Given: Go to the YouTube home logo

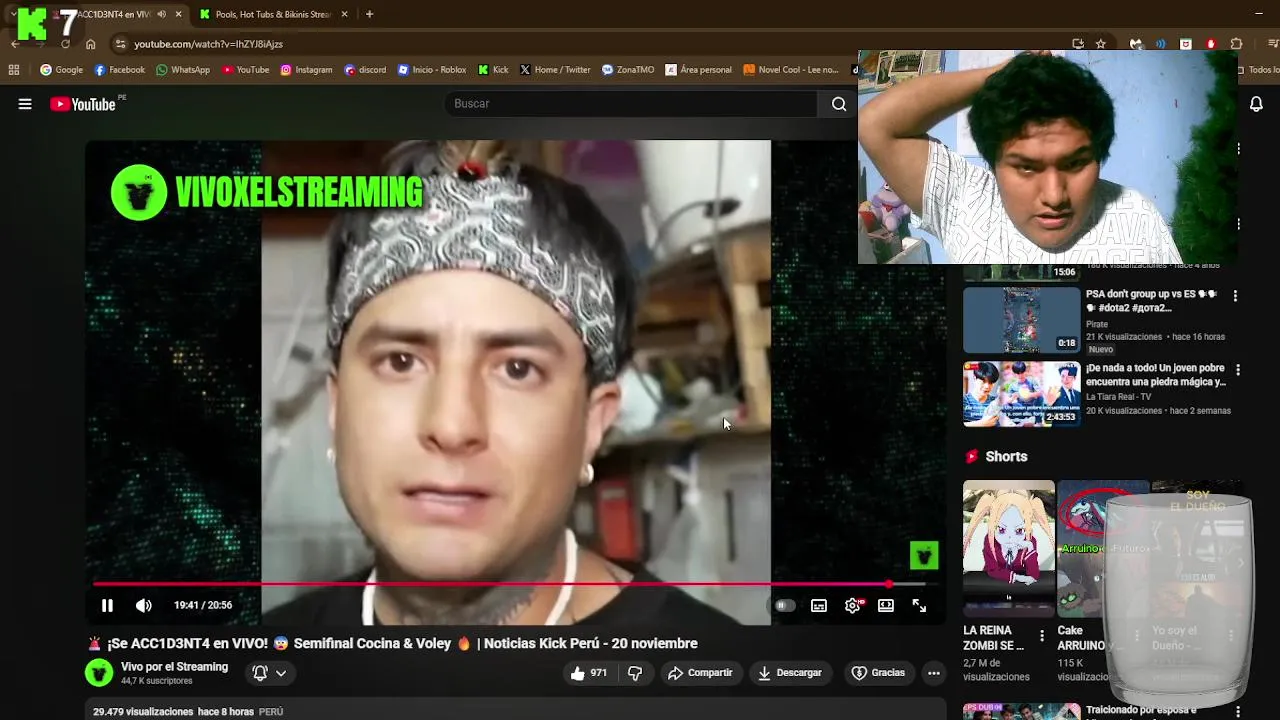Looking at the screenshot, I should 83,104.
